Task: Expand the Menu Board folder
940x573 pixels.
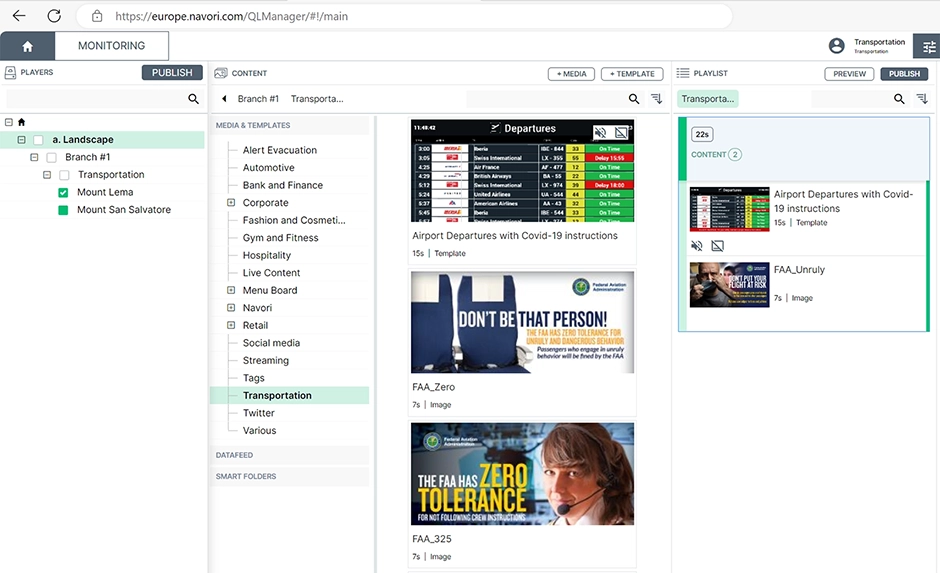Action: (x=231, y=290)
